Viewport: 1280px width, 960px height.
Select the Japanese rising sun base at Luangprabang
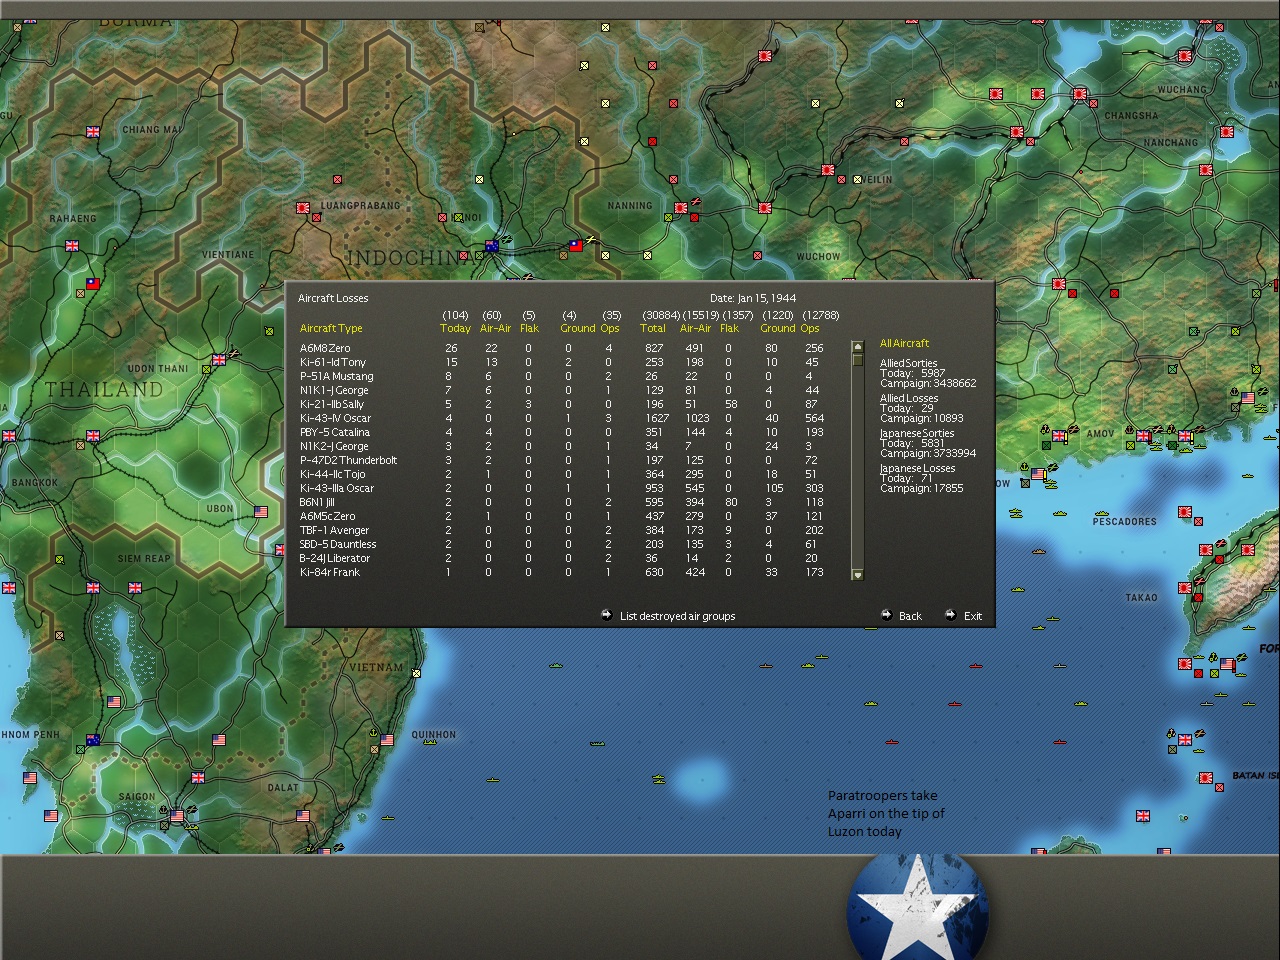[x=303, y=208]
